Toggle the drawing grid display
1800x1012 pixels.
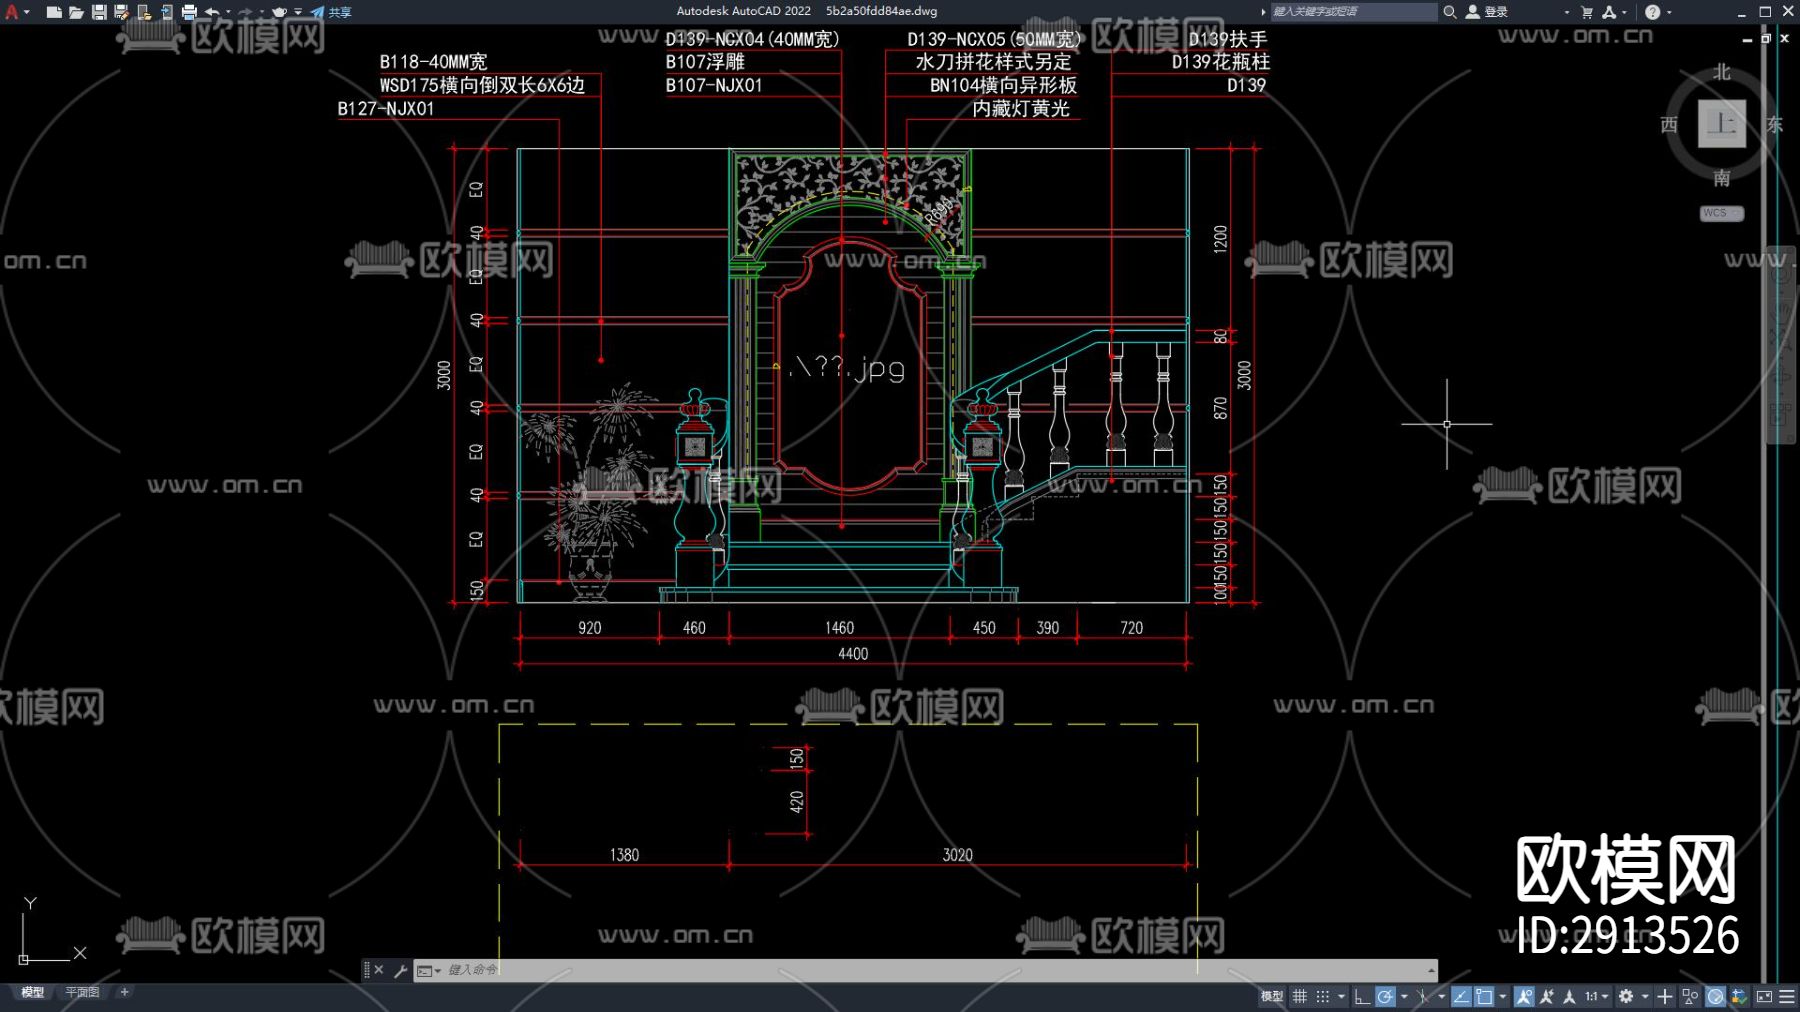click(x=1300, y=996)
